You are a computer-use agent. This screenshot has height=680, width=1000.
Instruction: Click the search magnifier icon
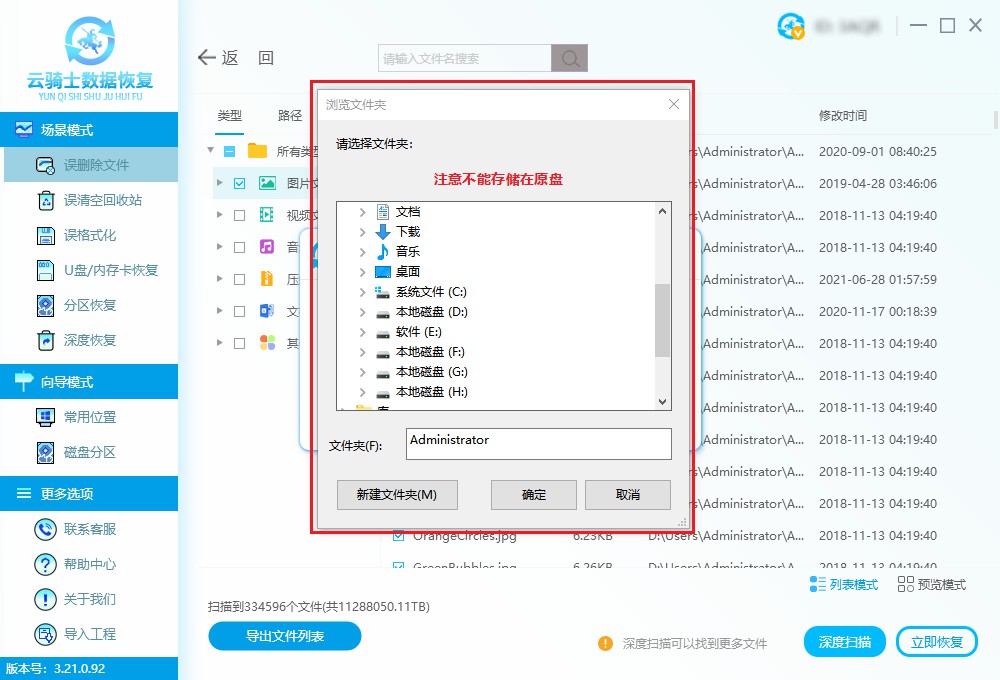click(x=570, y=59)
